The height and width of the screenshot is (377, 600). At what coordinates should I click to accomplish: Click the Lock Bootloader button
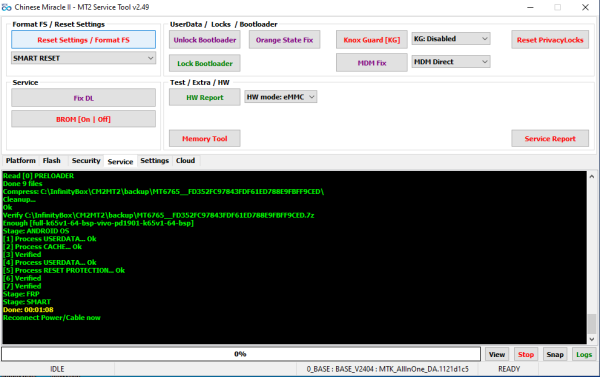[205, 63]
